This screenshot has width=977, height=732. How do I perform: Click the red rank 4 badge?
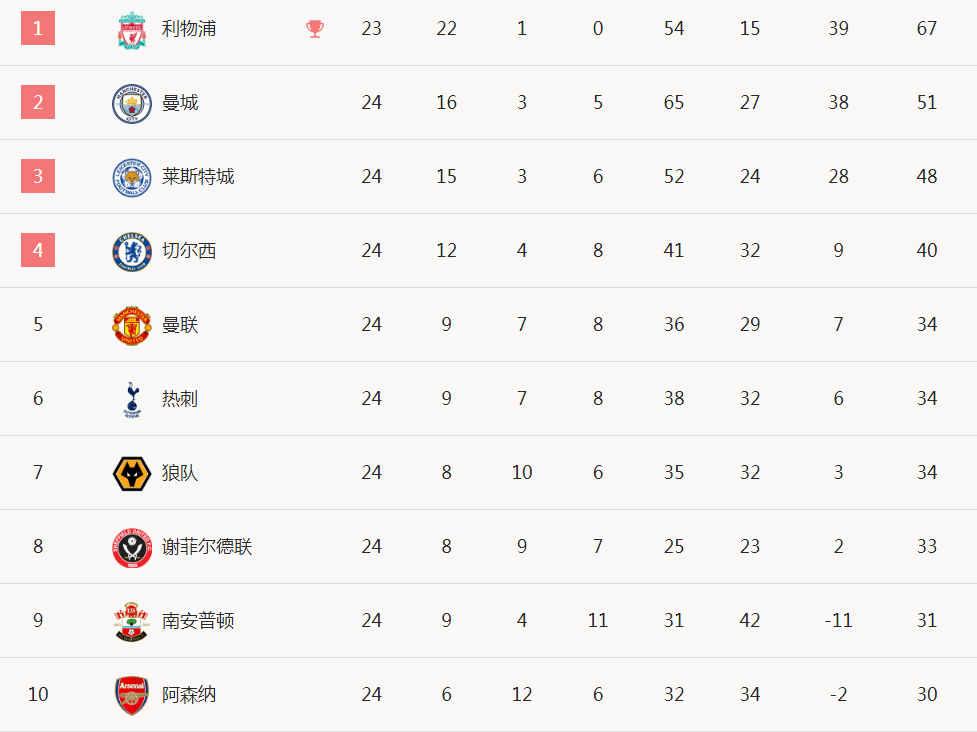38,251
